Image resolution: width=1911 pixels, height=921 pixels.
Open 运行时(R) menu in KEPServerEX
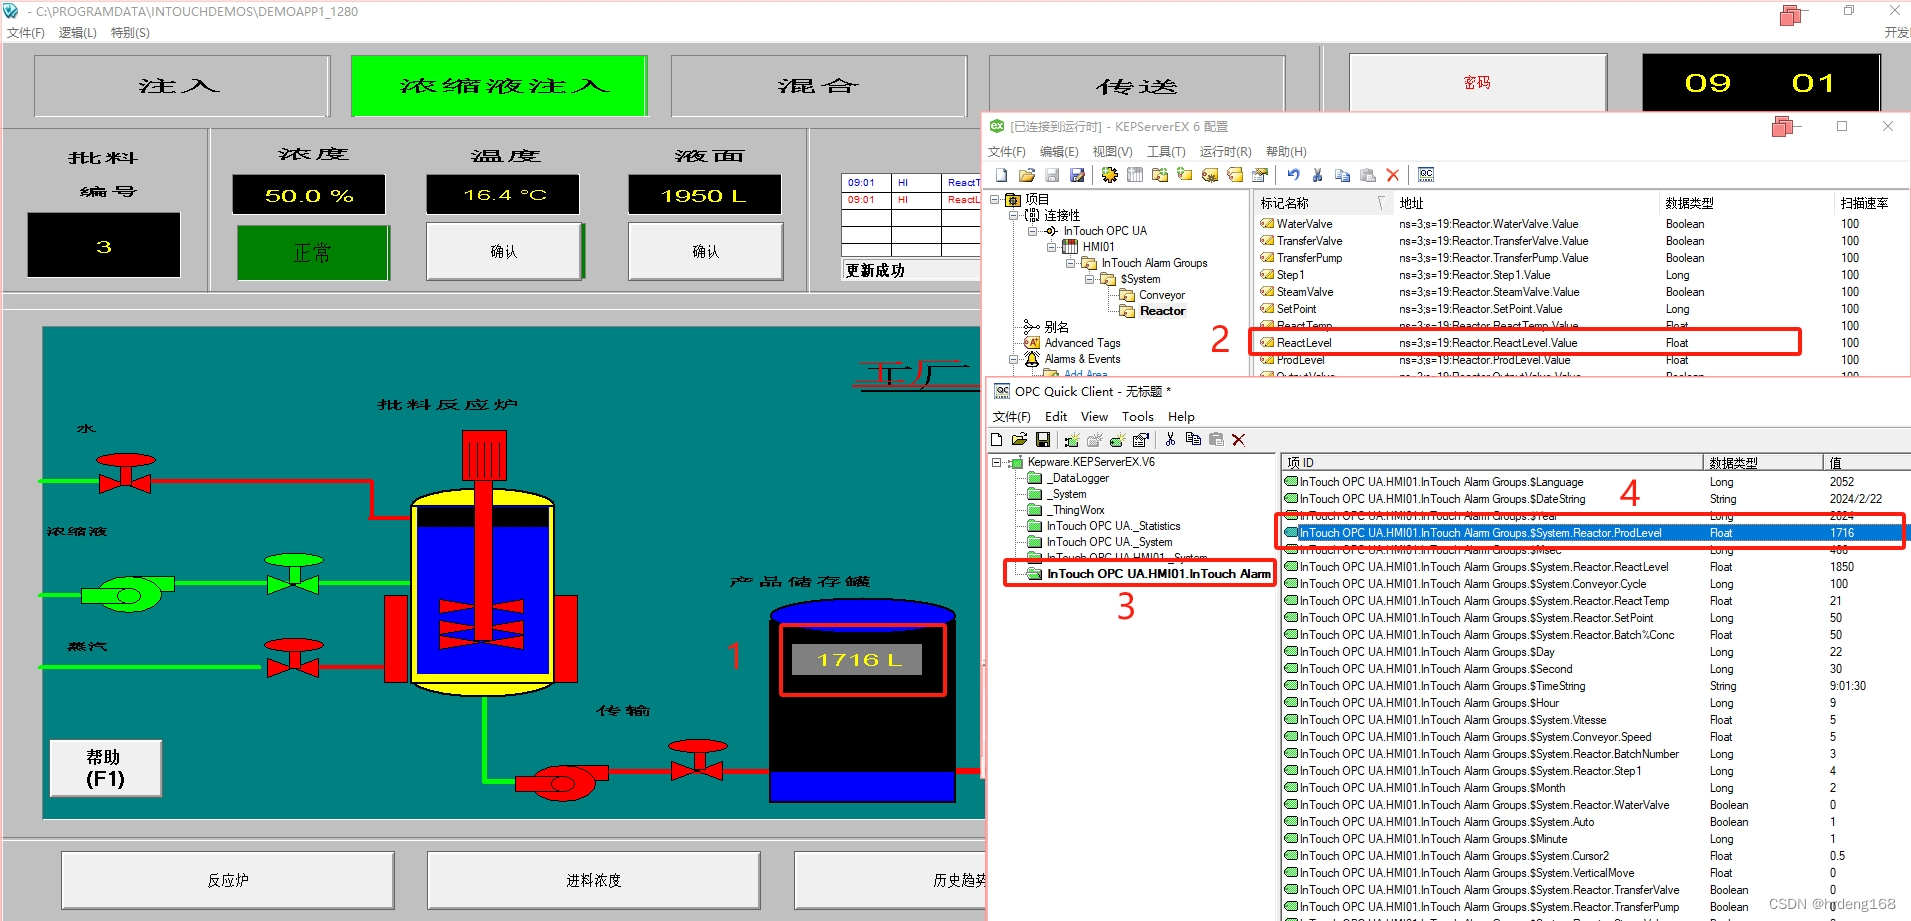point(1225,152)
